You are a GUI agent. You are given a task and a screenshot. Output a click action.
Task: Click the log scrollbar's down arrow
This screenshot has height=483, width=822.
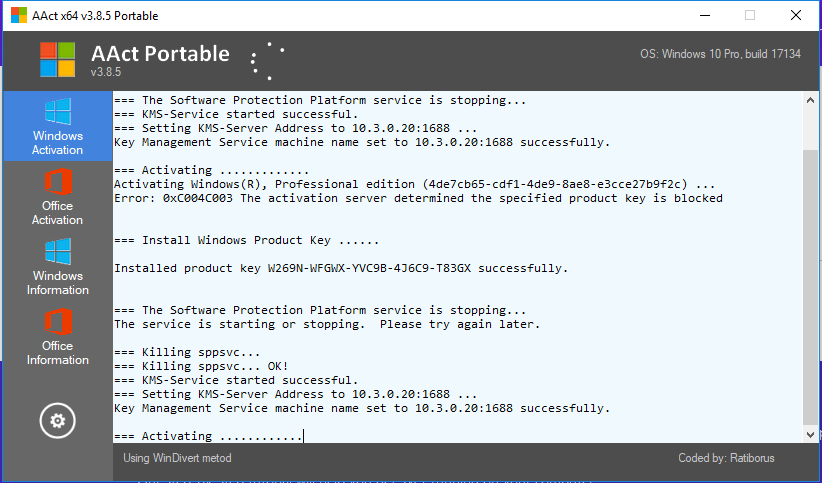(810, 434)
